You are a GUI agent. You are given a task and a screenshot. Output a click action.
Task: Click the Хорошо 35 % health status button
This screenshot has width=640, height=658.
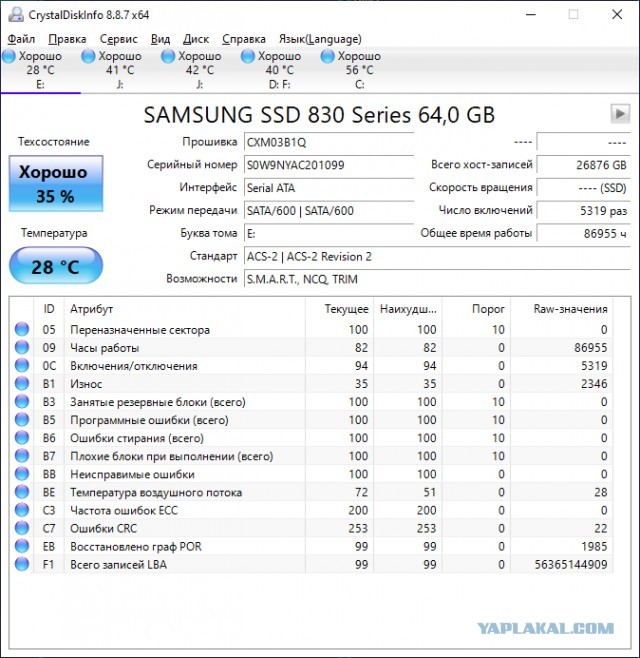coord(56,183)
